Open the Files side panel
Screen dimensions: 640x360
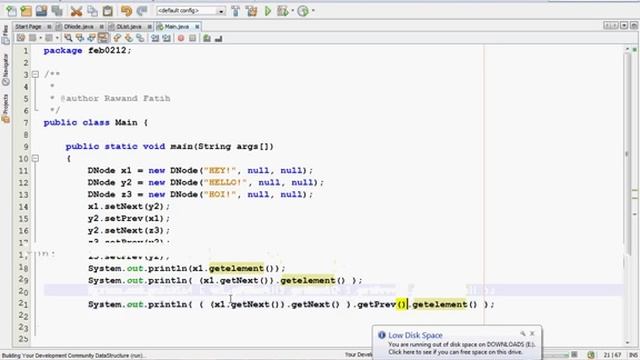click(5, 35)
